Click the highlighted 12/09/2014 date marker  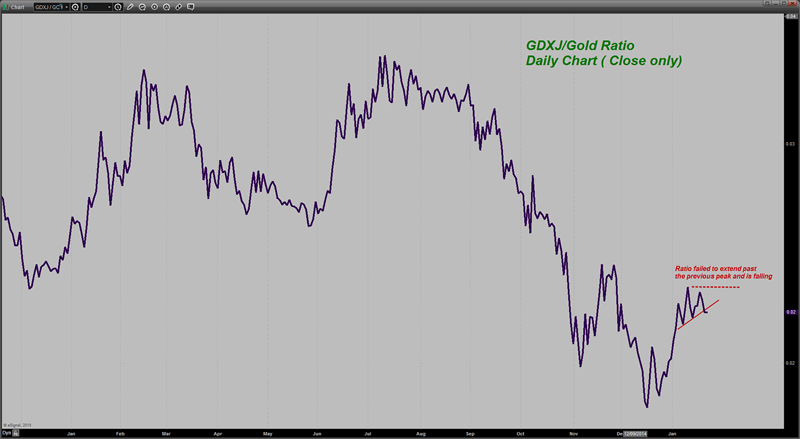[635, 434]
